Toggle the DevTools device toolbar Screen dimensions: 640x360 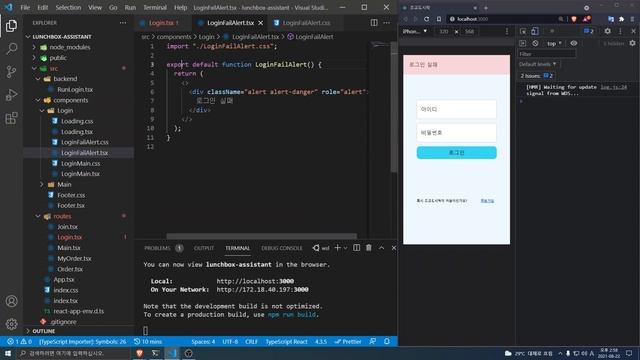[x=535, y=31]
